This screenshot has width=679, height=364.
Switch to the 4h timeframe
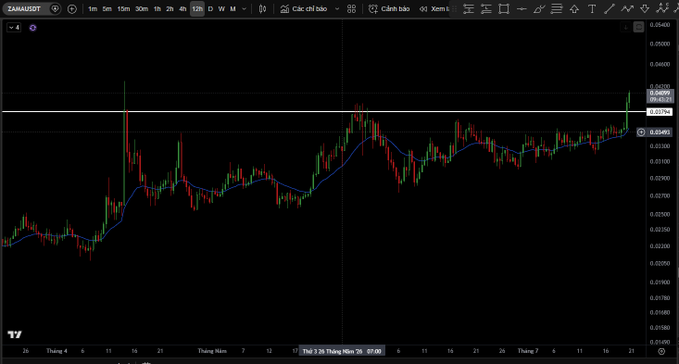183,9
